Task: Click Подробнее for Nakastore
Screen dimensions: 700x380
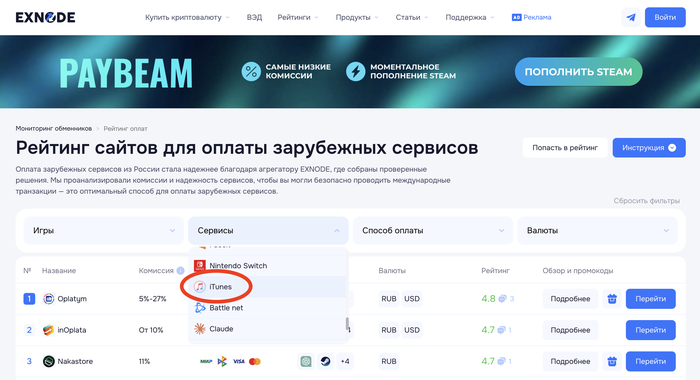Action: (570, 361)
